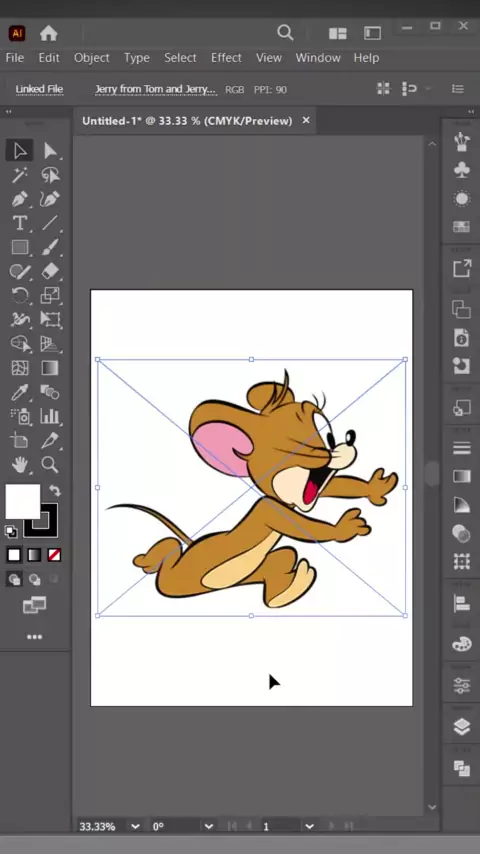Switch to Gradient paint mode
Screen dimensions: 480x854
pyautogui.click(x=34, y=555)
